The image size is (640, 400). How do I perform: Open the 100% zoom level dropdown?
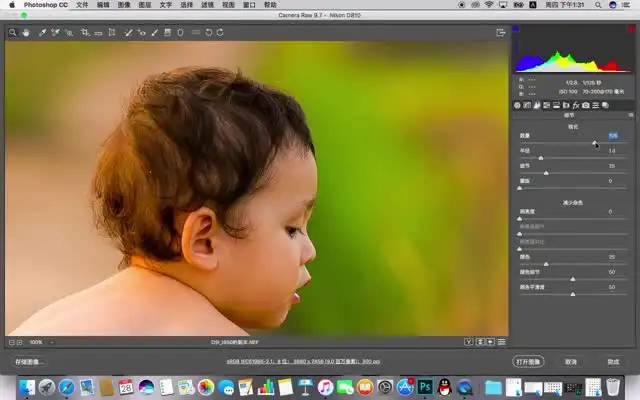[x=36, y=342]
